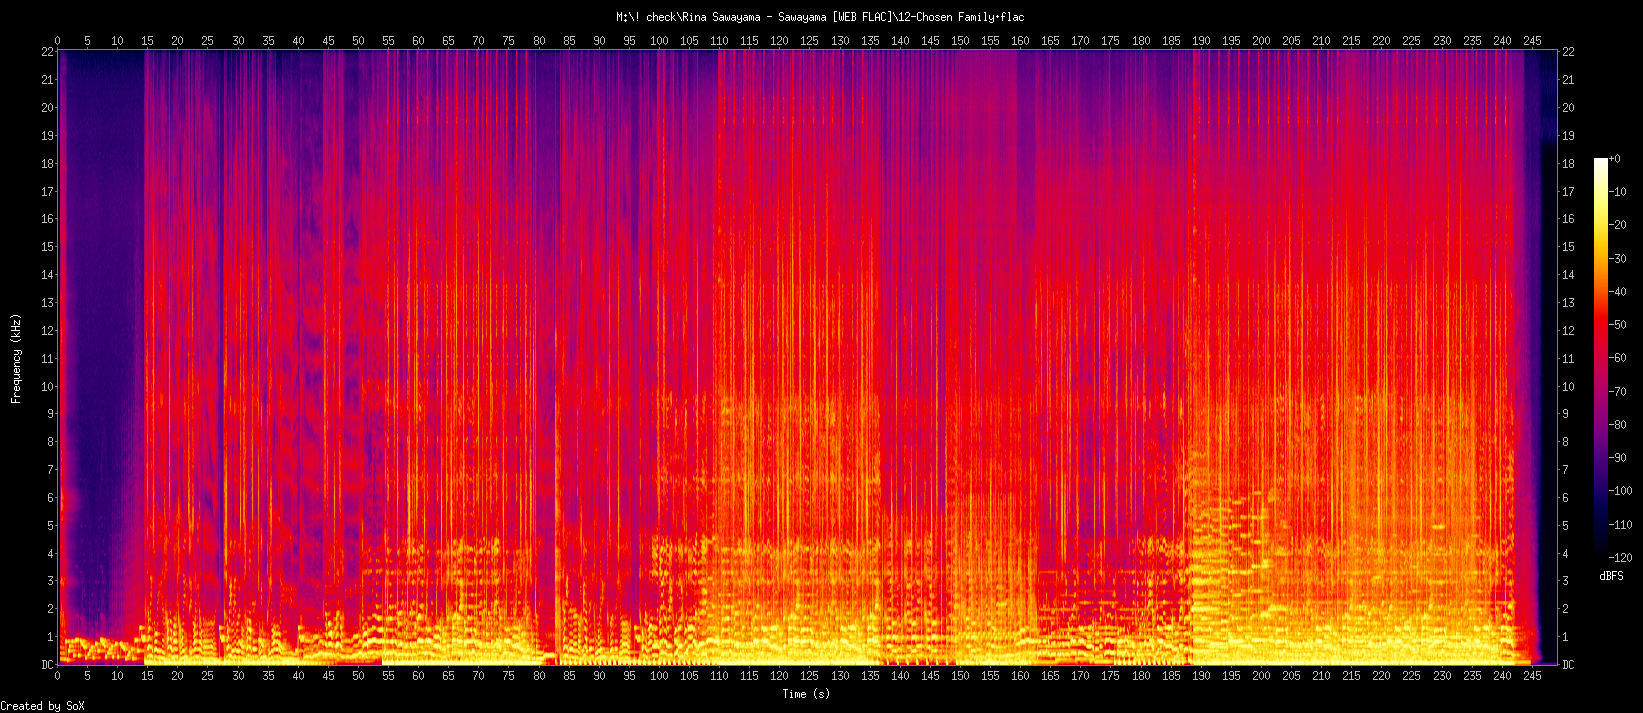Click the 'Time (s)' axis label

(806, 694)
